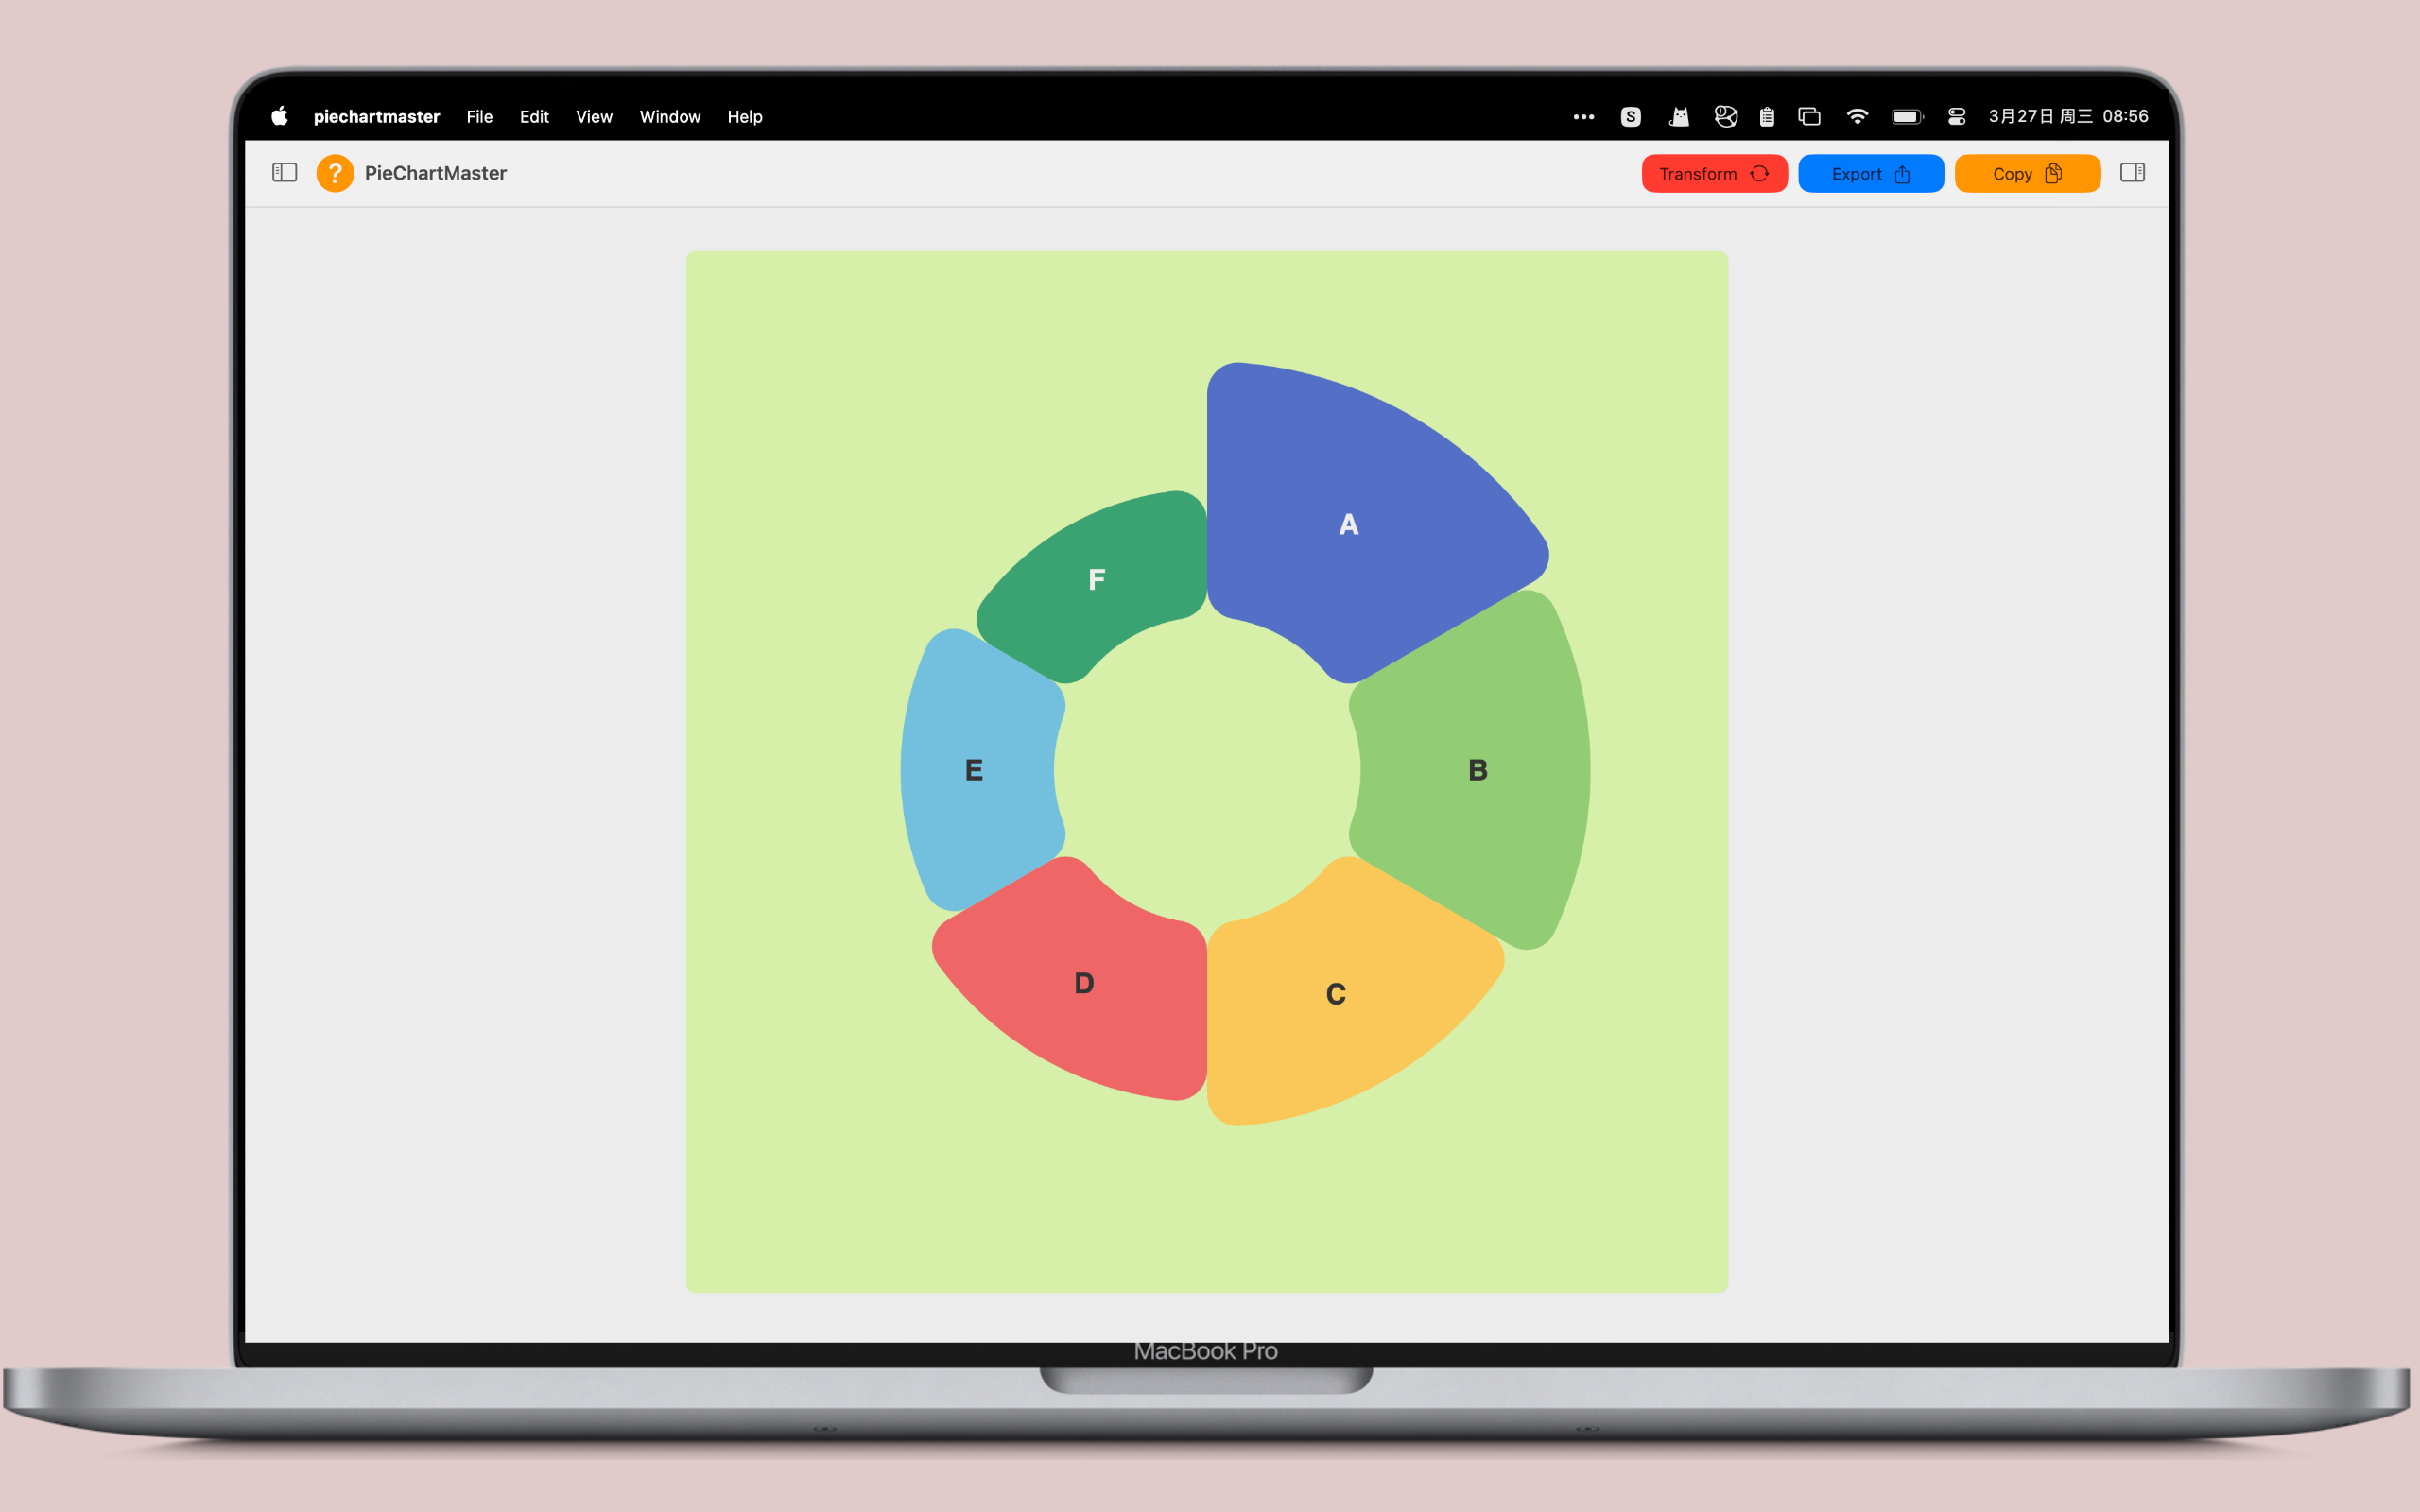This screenshot has height=1512, width=2420.
Task: Select the yellow slice labeled C
Action: [x=1336, y=993]
